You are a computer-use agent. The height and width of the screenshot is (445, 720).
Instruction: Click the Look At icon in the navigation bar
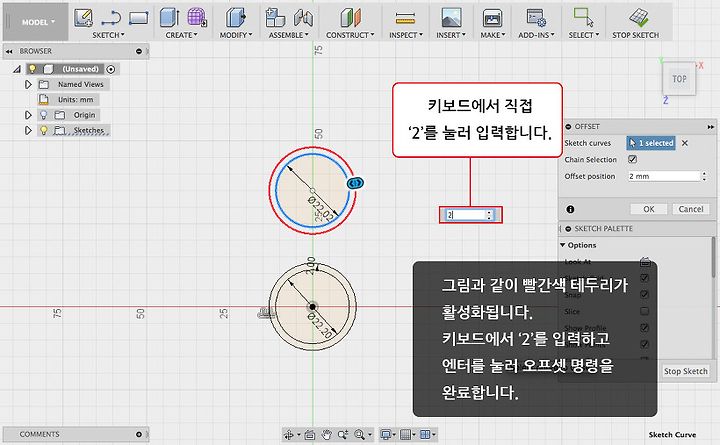309,434
